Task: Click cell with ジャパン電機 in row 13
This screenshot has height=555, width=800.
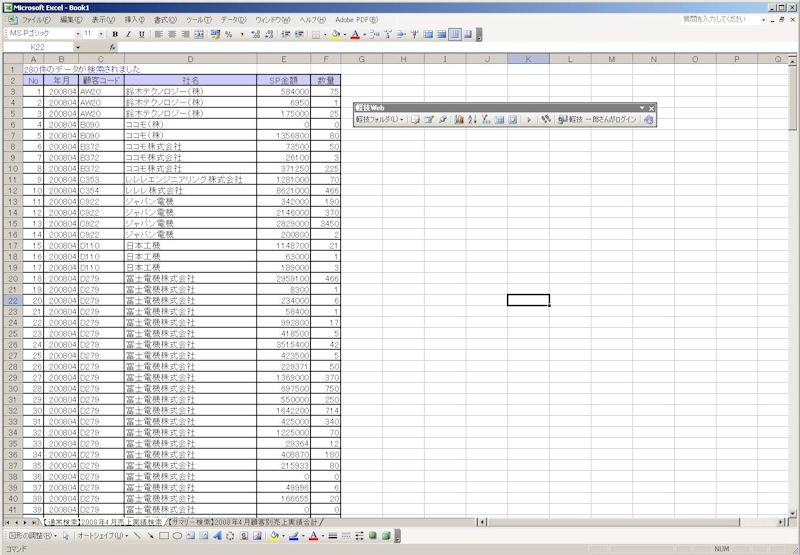Action: pos(190,201)
